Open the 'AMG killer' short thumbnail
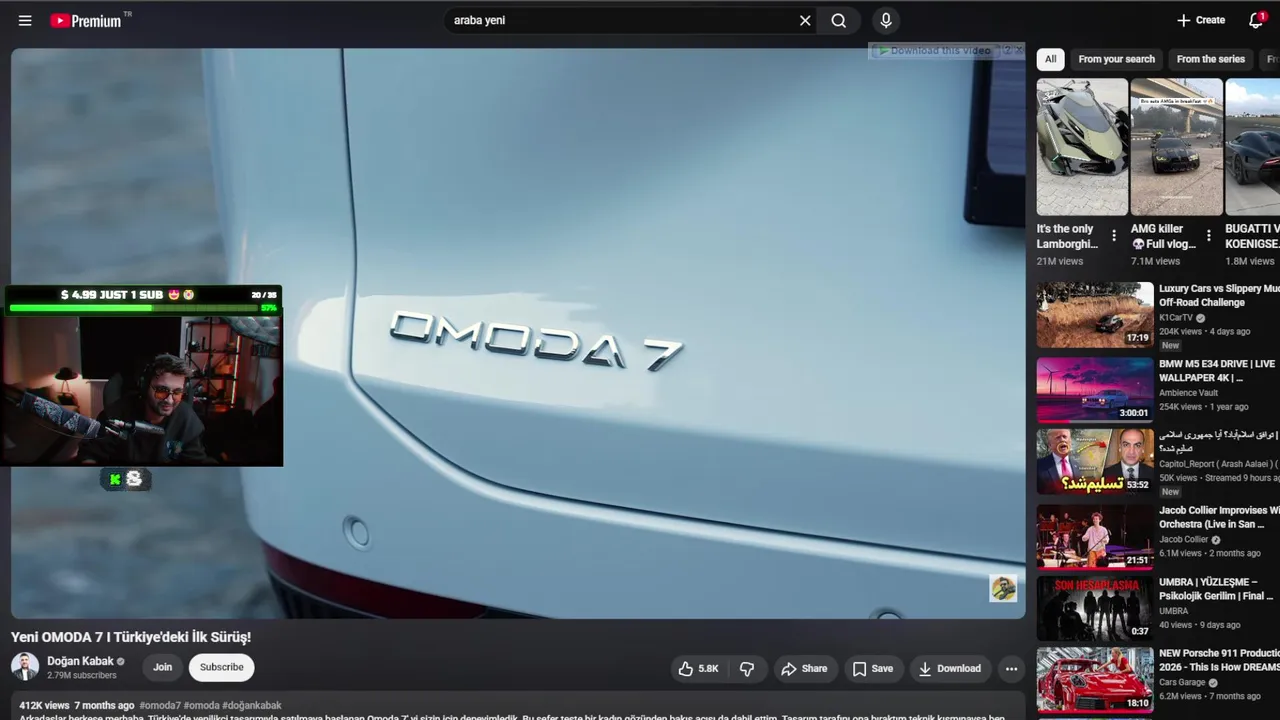The height and width of the screenshot is (720, 1280). 1176,147
